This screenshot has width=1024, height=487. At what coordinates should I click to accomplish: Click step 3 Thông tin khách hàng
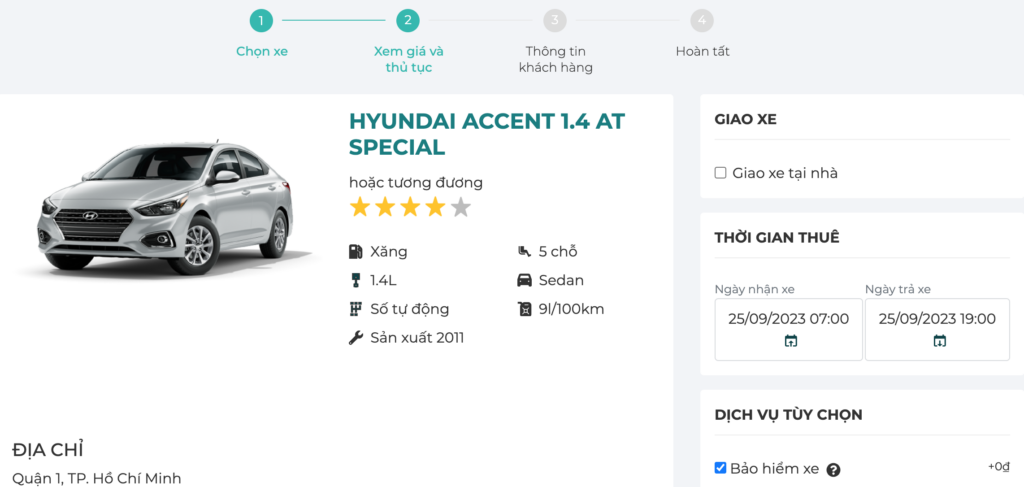point(555,20)
